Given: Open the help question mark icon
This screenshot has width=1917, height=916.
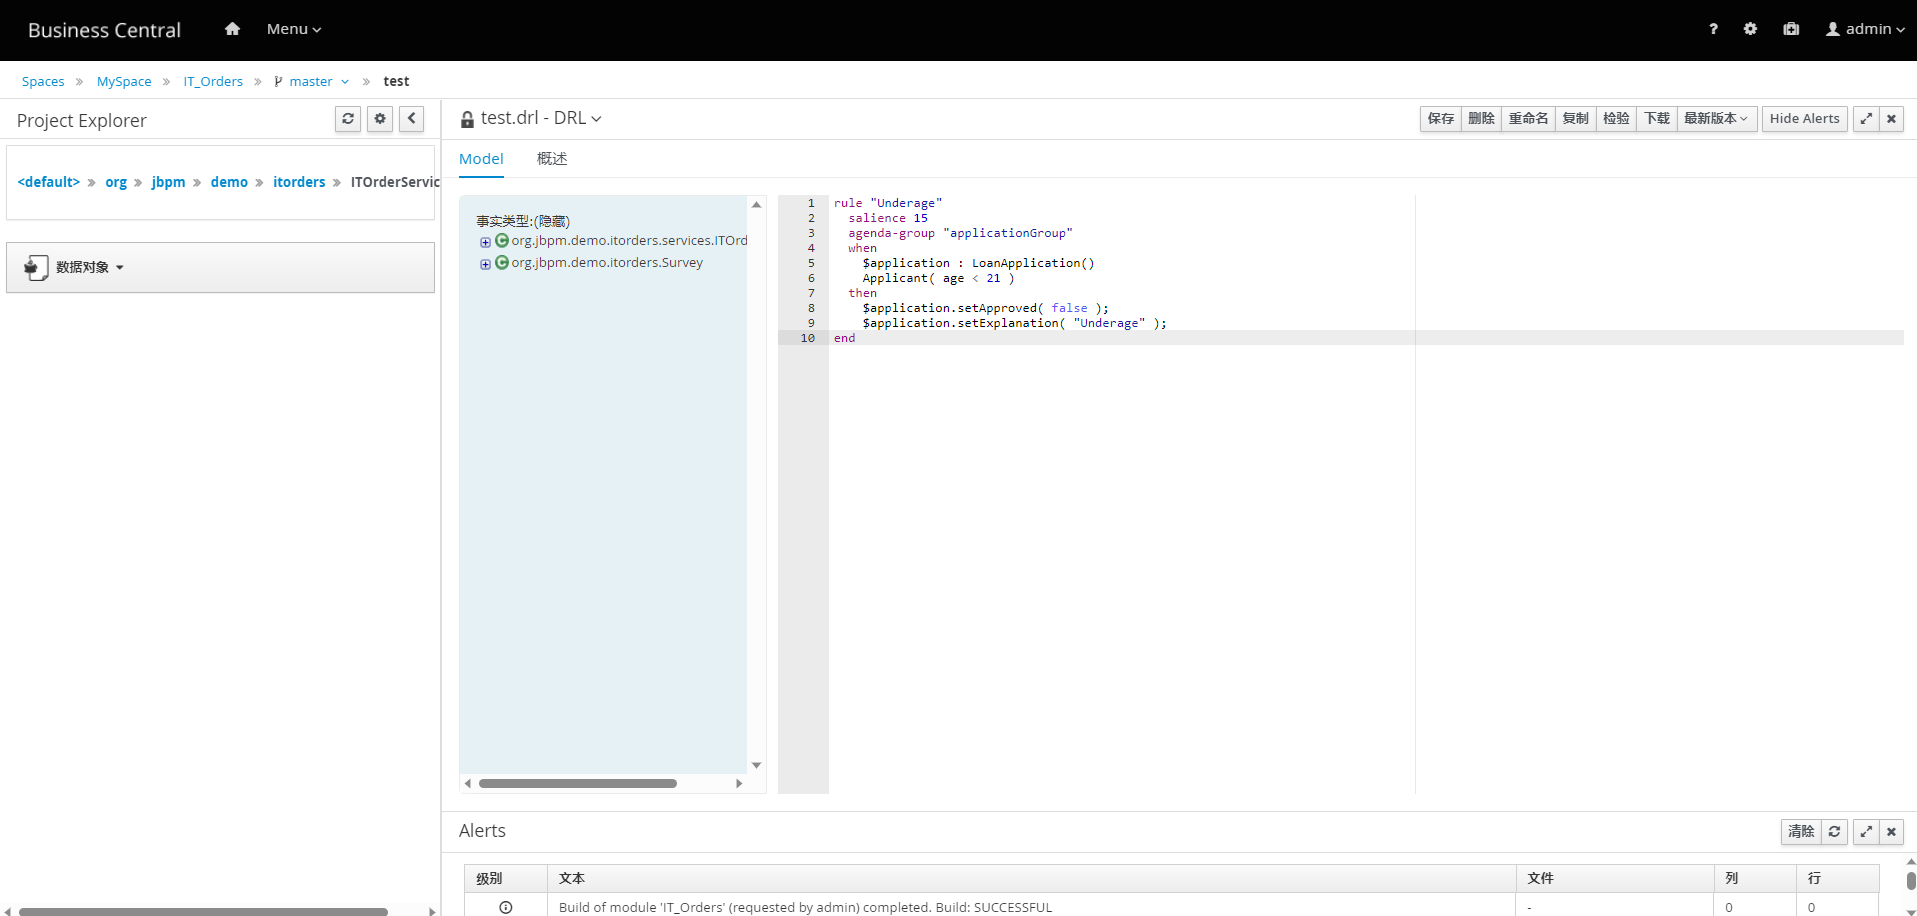Looking at the screenshot, I should pyautogui.click(x=1713, y=29).
